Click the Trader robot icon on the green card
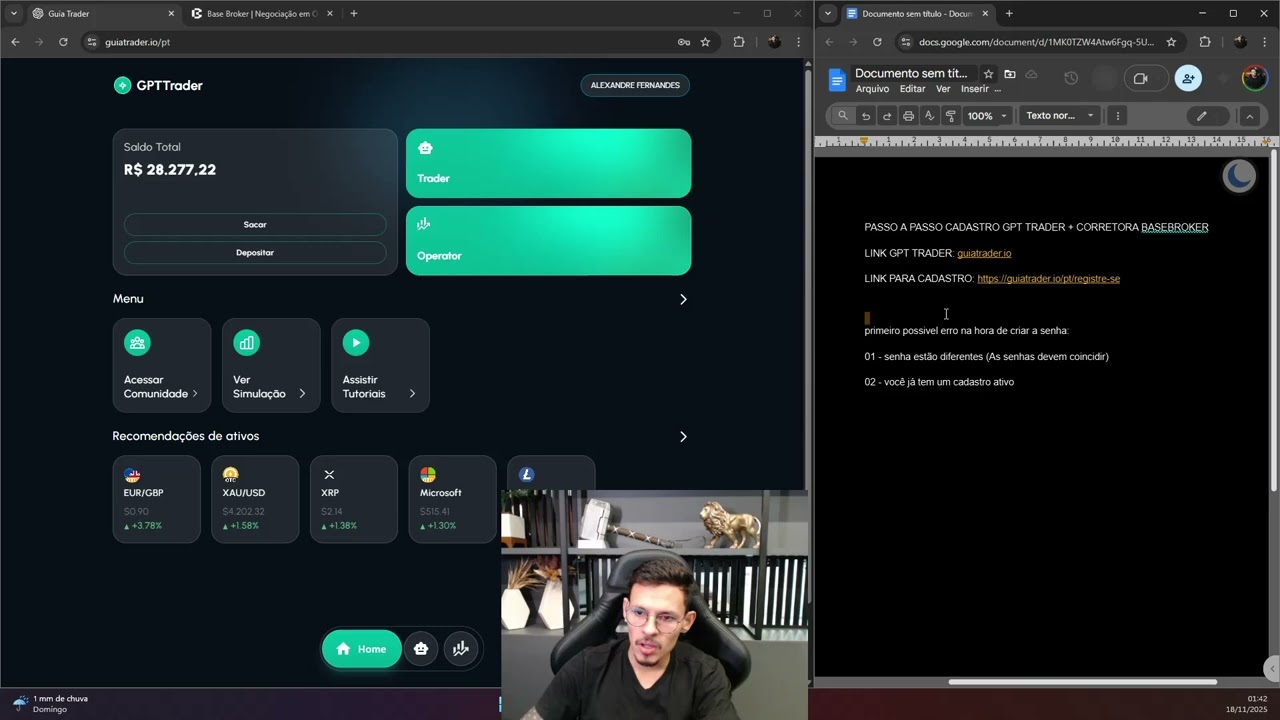The image size is (1280, 720). (425, 148)
